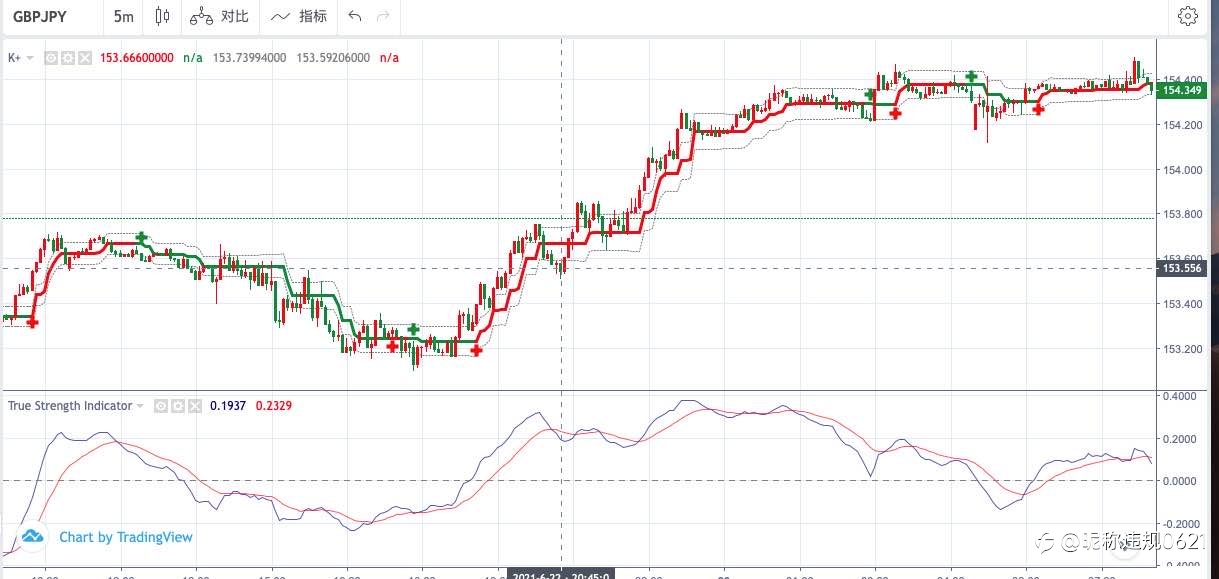Click the K+ value 153.59206000
This screenshot has width=1219, height=579.
(x=333, y=58)
